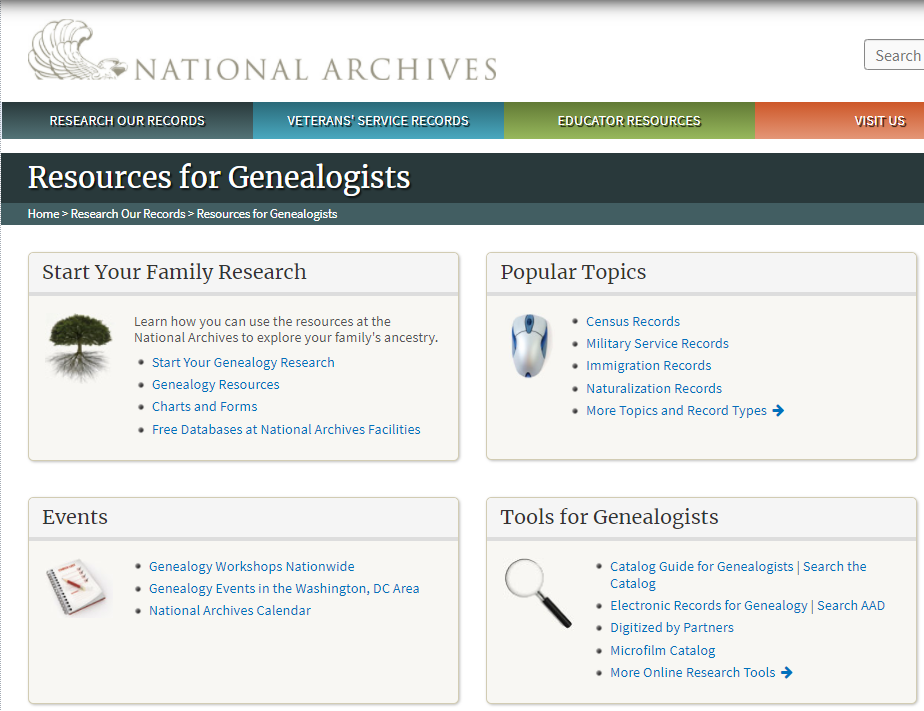The image size is (924, 711).
Task: Click the National Archives eagle logo
Action: click(80, 52)
